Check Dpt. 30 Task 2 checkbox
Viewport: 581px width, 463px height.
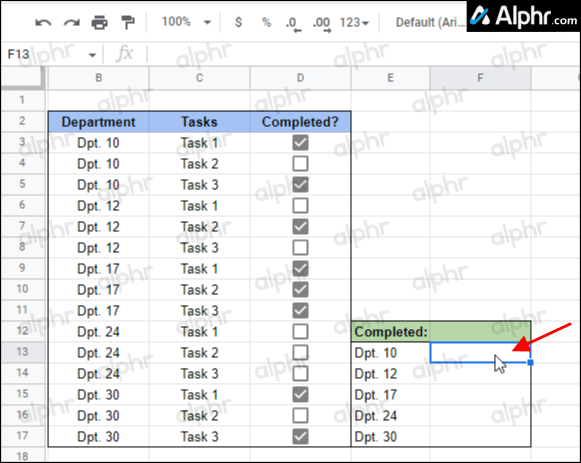tap(300, 415)
